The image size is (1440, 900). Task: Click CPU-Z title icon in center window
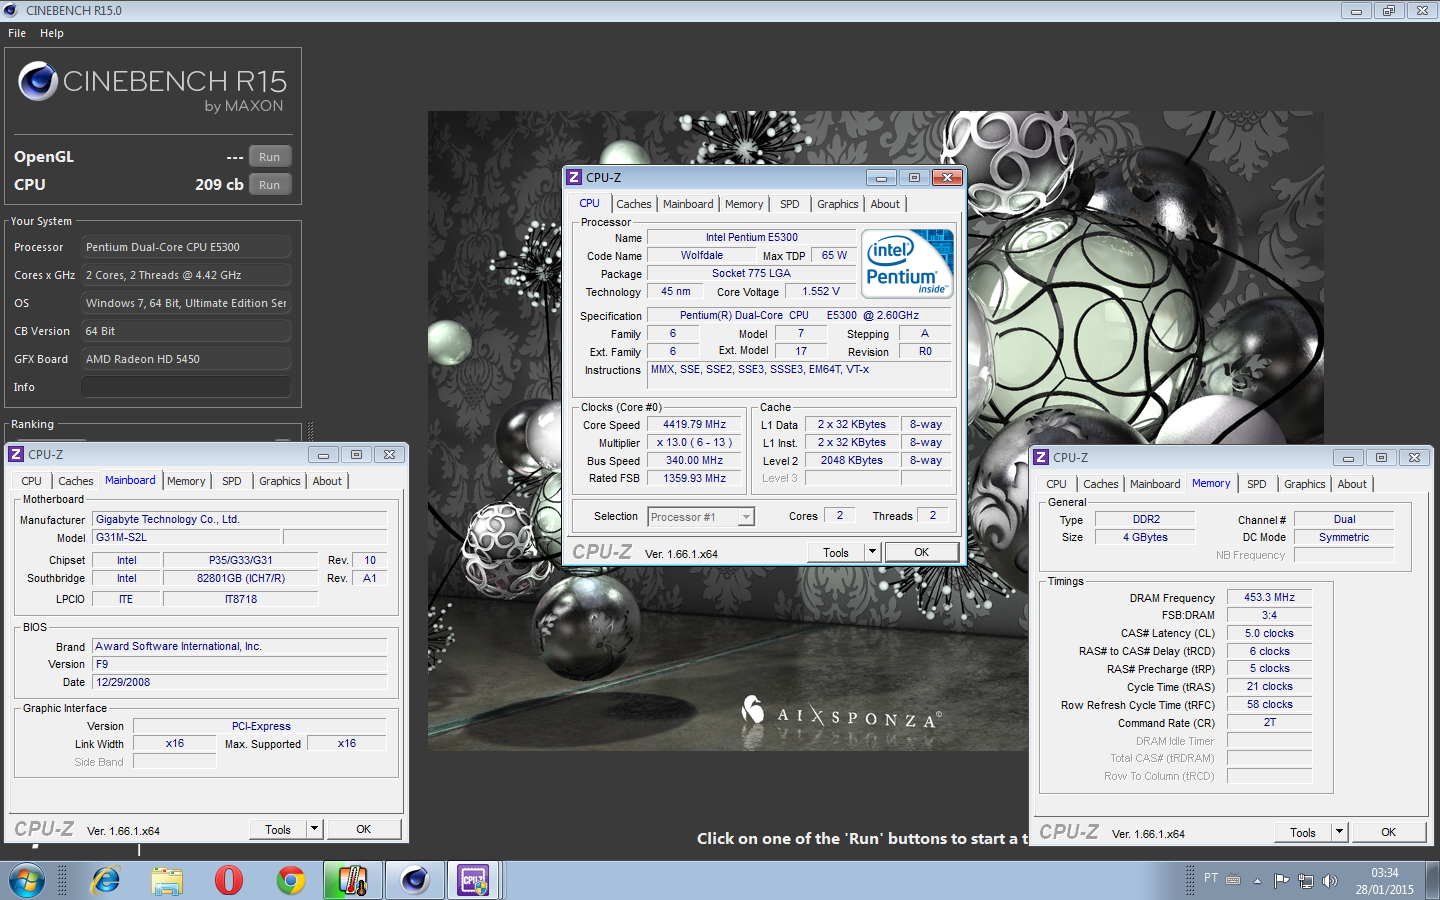(x=574, y=177)
